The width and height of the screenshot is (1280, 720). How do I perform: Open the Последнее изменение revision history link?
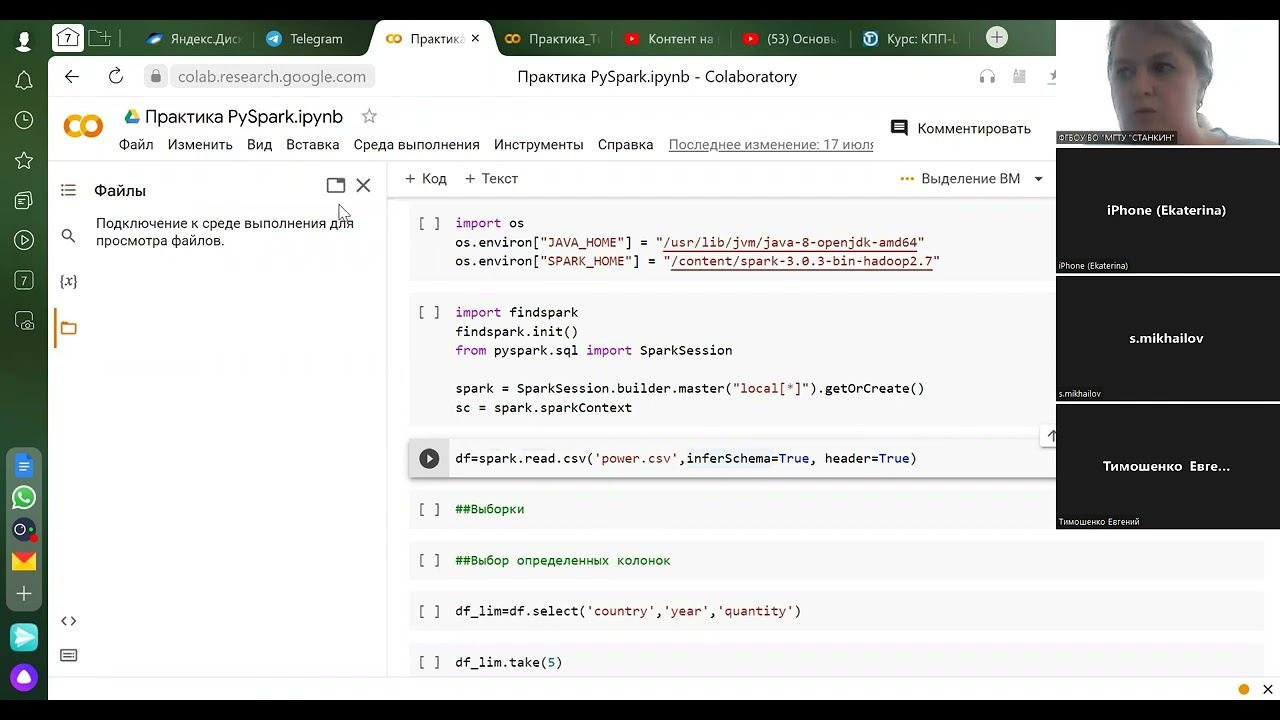pyautogui.click(x=771, y=145)
